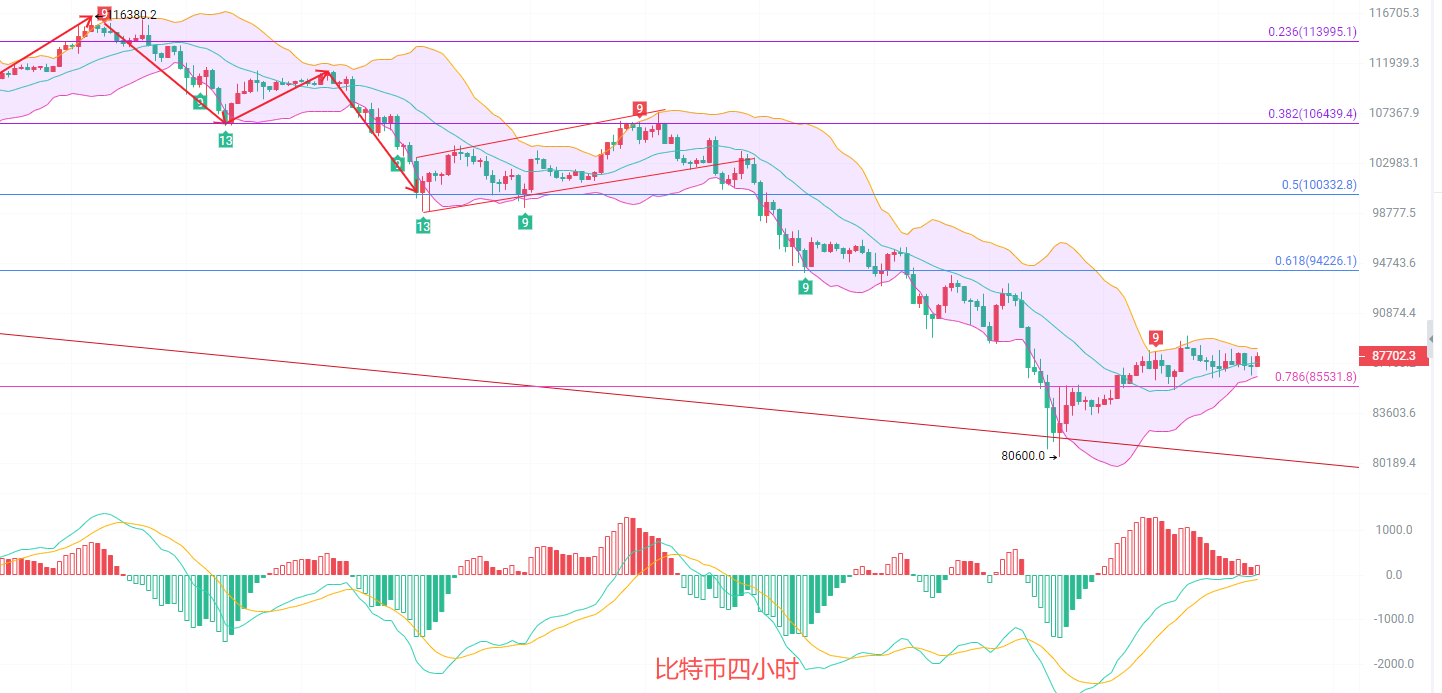1442x693 pixels.
Task: Select the 0.786(85531.8) Fibonacci label
Action: pyautogui.click(x=1315, y=377)
